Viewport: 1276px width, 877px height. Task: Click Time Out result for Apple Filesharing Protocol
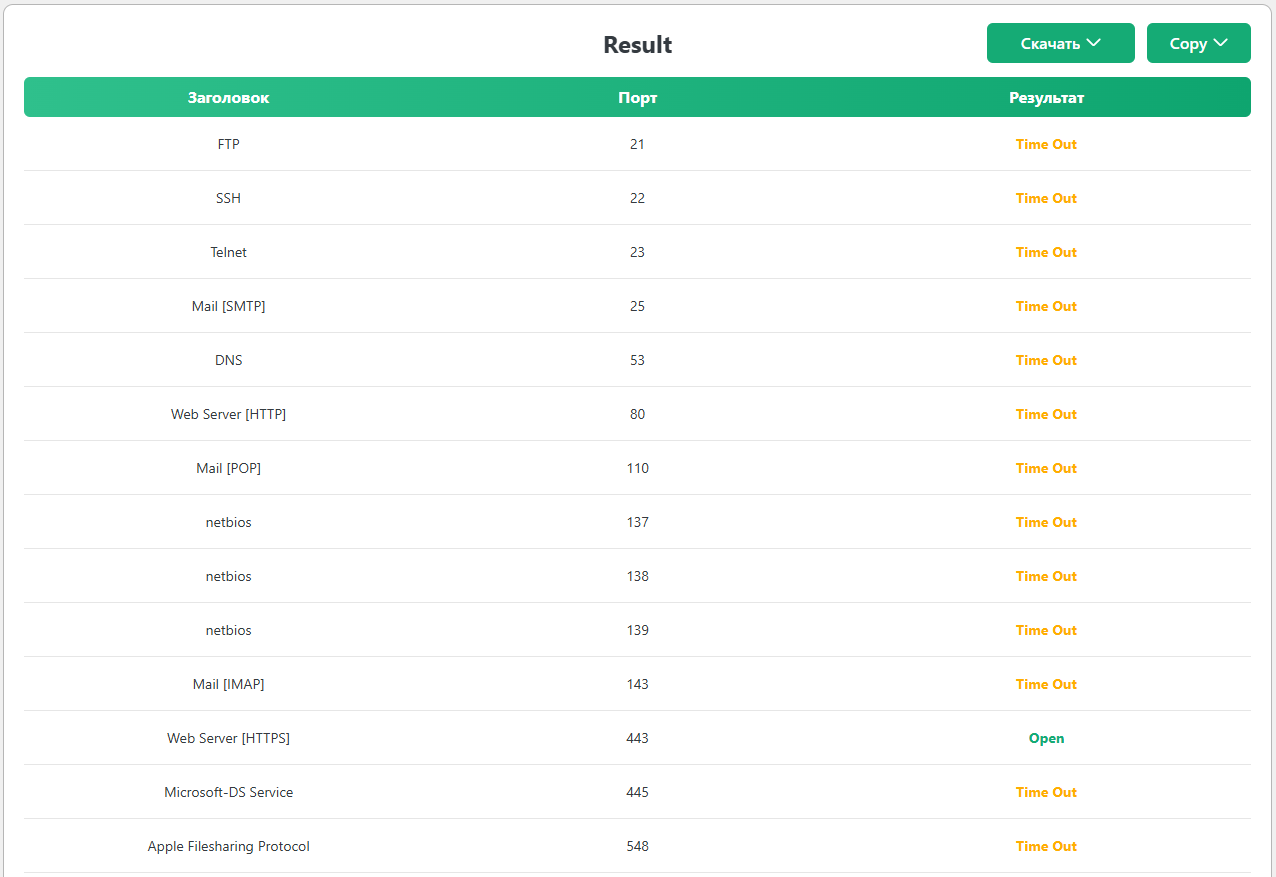pos(1046,846)
